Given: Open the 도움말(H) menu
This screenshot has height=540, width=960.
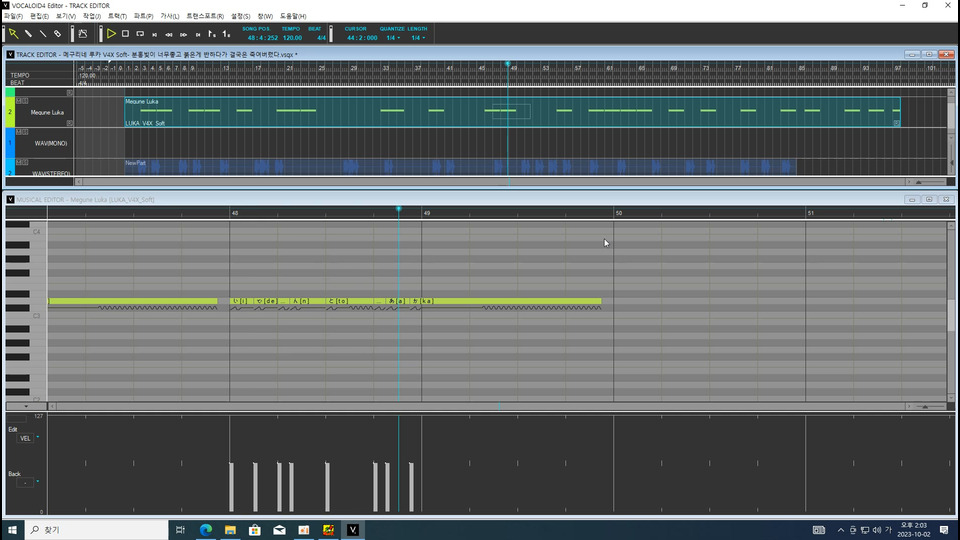Looking at the screenshot, I should (293, 17).
